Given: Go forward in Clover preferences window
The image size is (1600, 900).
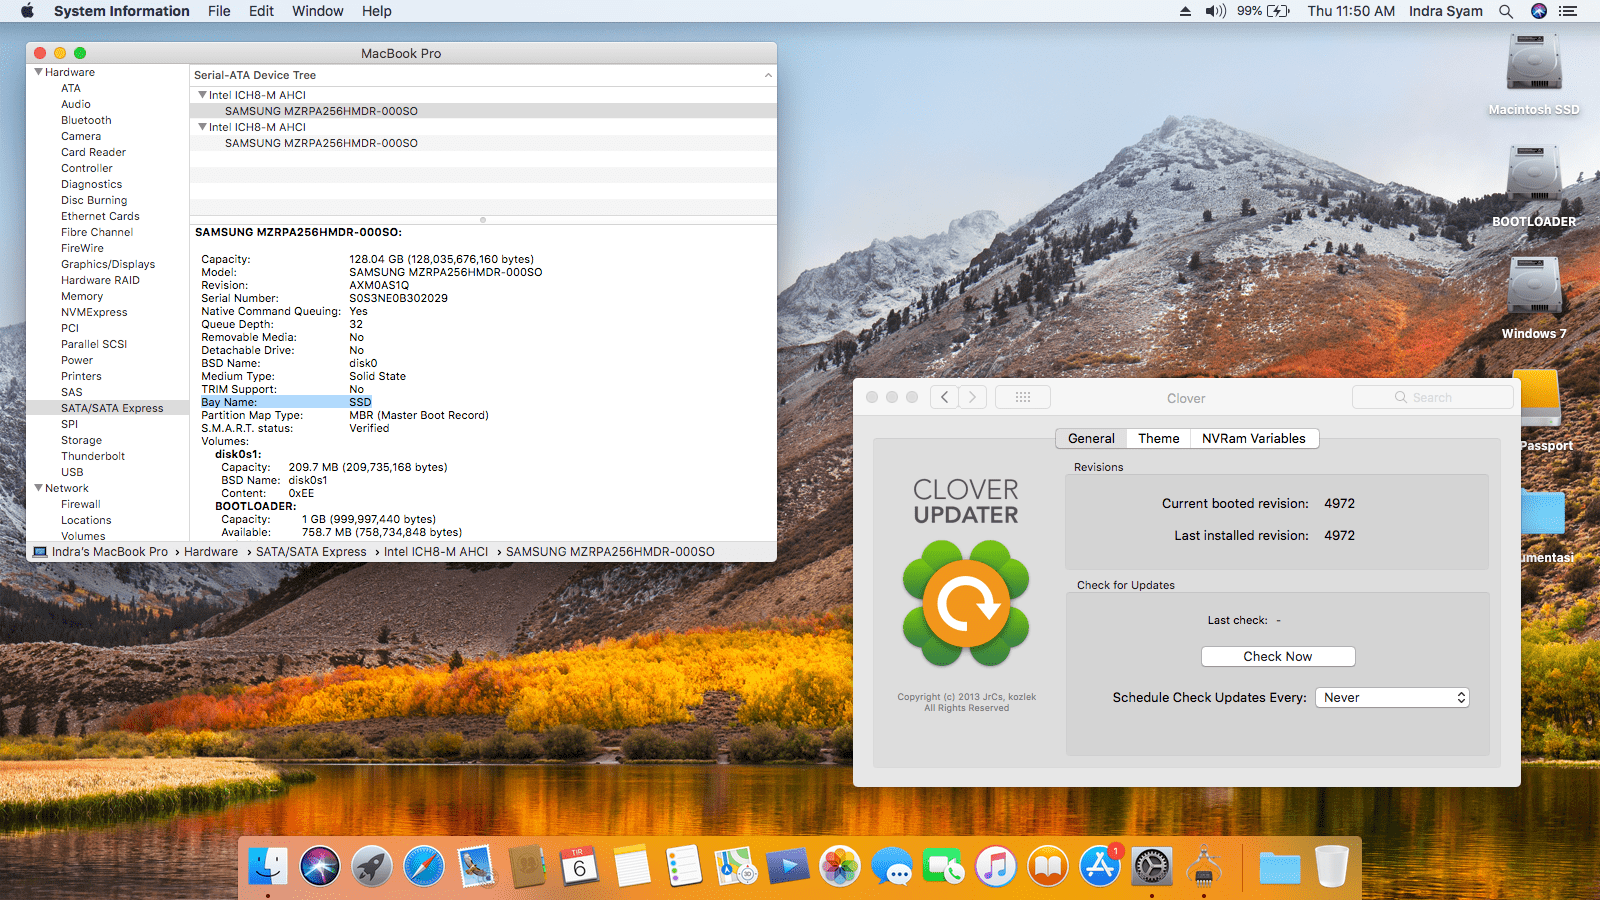Looking at the screenshot, I should [972, 397].
